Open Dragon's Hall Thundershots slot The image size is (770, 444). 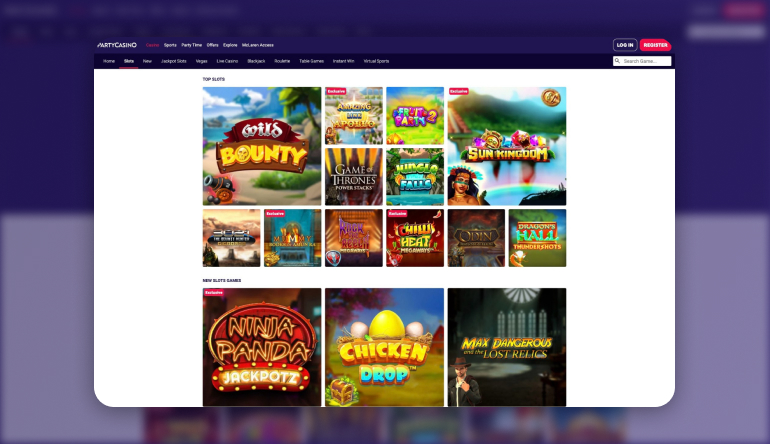tap(537, 238)
